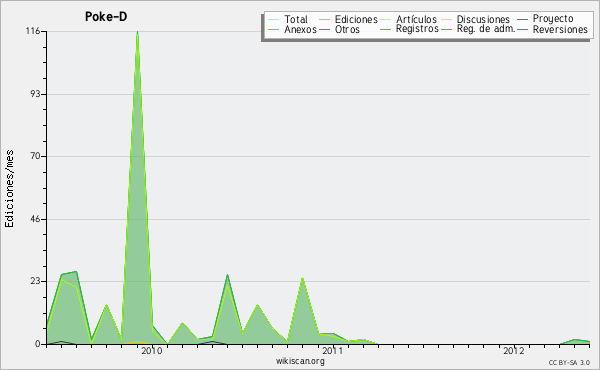Click the 0 y-axis label
The image size is (600, 370).
(x=38, y=344)
